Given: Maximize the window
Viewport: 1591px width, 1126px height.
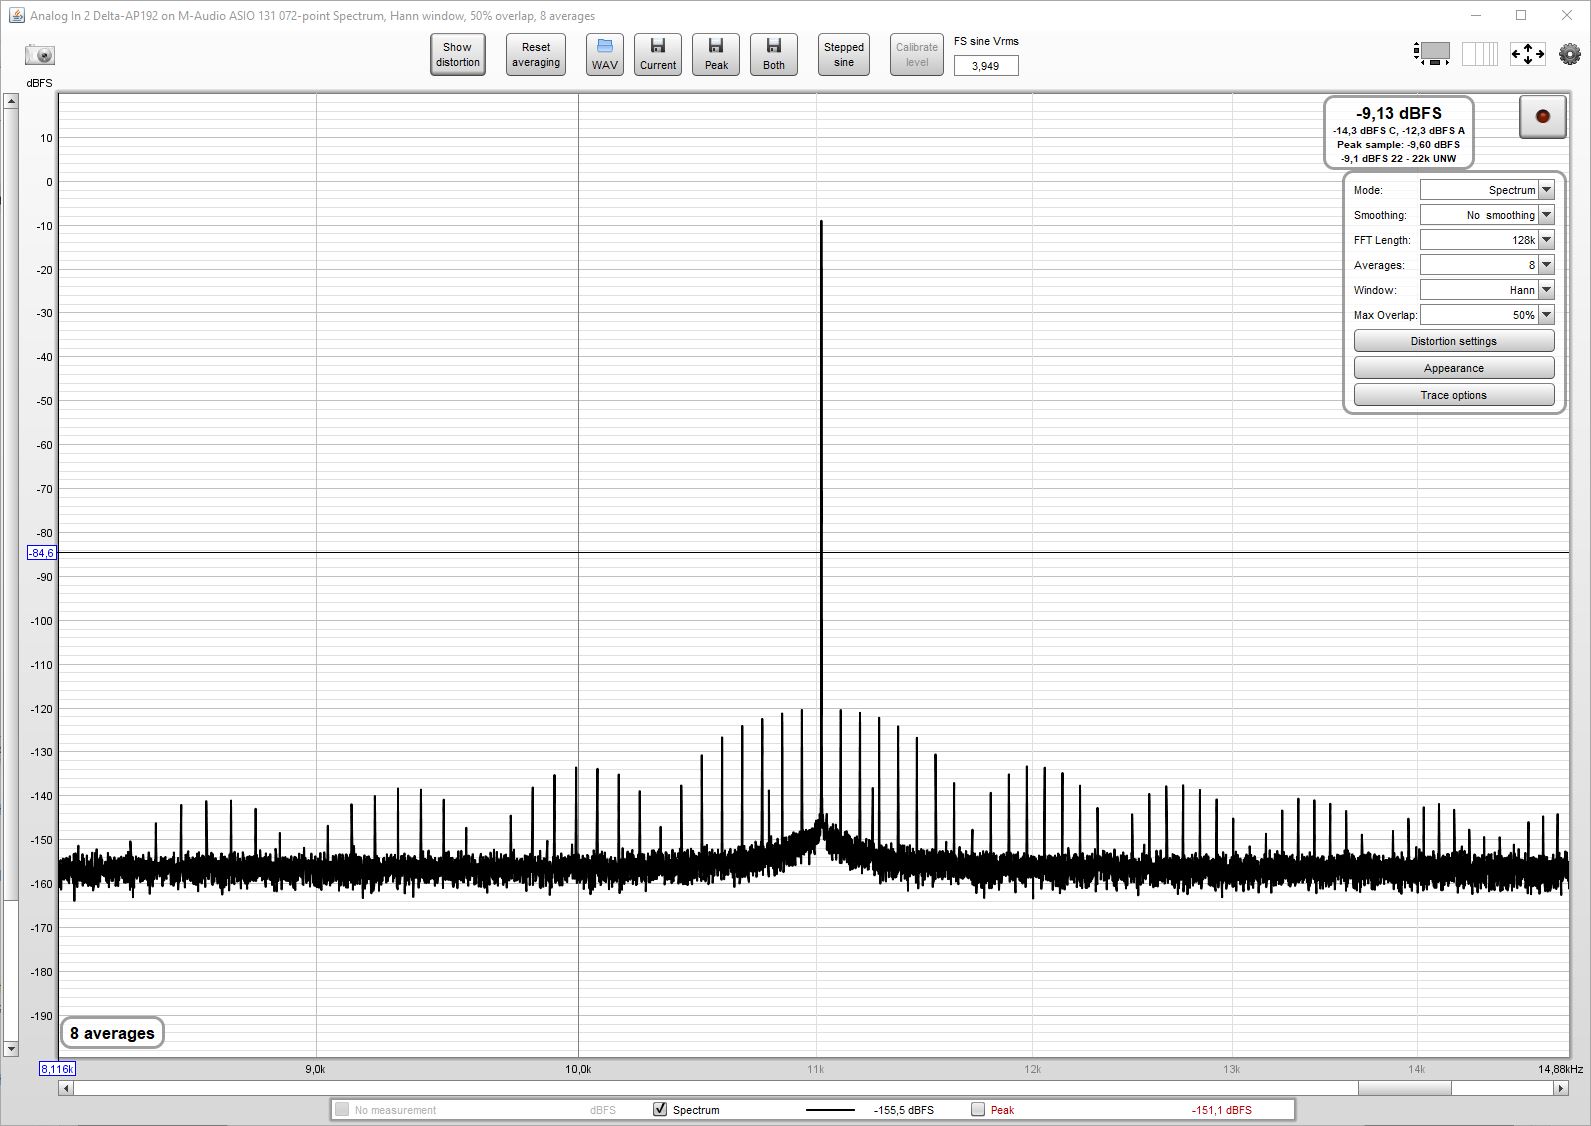Looking at the screenshot, I should coord(1521,15).
